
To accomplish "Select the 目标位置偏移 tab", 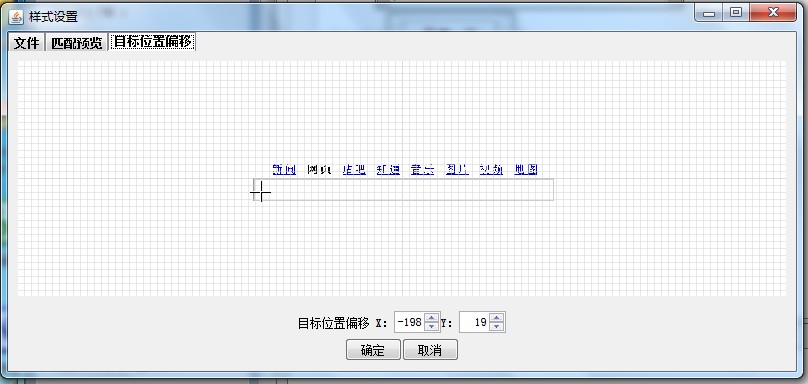I will pos(152,42).
